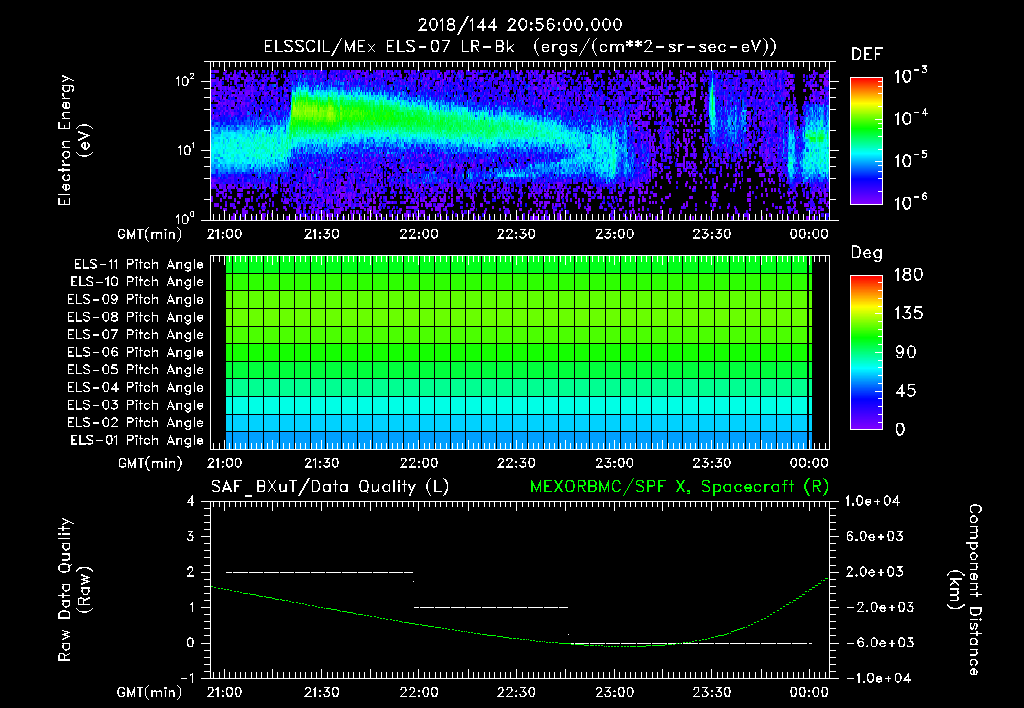Click 00:00 tick label under bottom plot
The image size is (1024, 708).
coord(808,692)
